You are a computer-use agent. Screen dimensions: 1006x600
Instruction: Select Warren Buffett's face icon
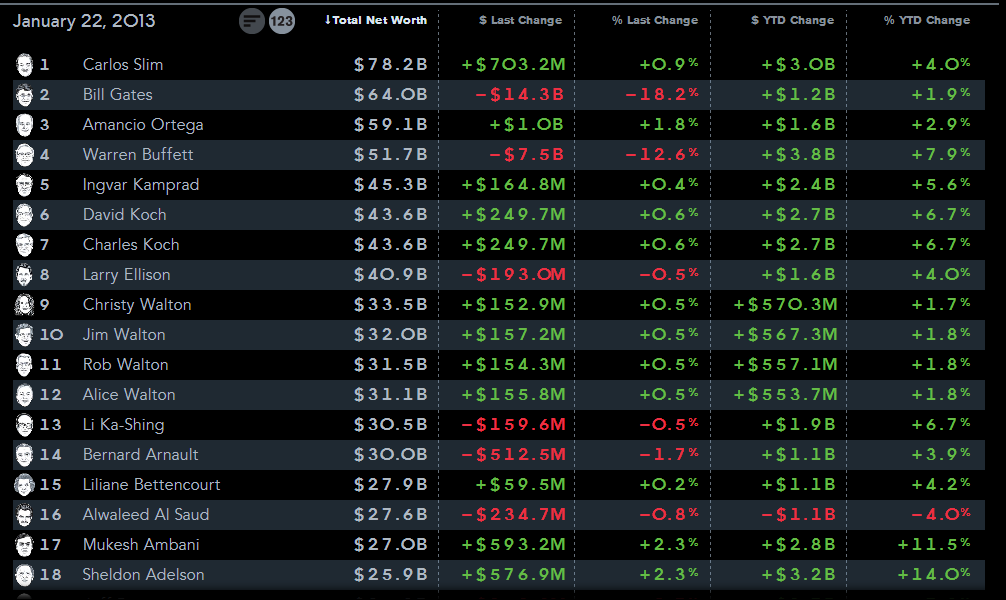click(x=24, y=155)
